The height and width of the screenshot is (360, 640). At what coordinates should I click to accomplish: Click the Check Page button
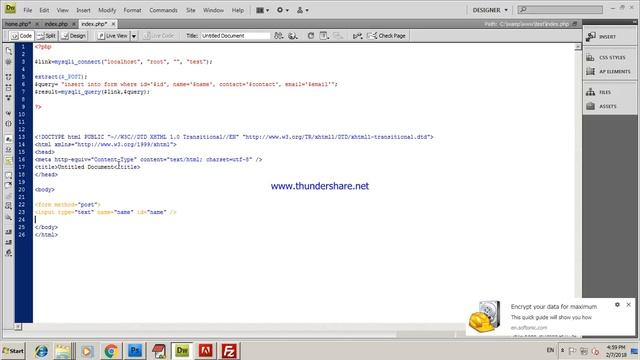[386, 36]
